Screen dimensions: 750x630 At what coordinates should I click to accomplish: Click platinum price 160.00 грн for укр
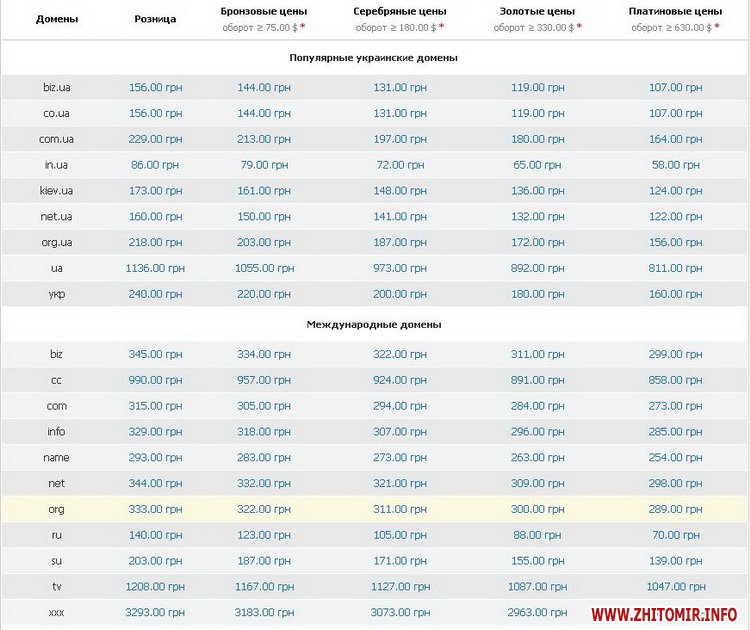(x=675, y=294)
